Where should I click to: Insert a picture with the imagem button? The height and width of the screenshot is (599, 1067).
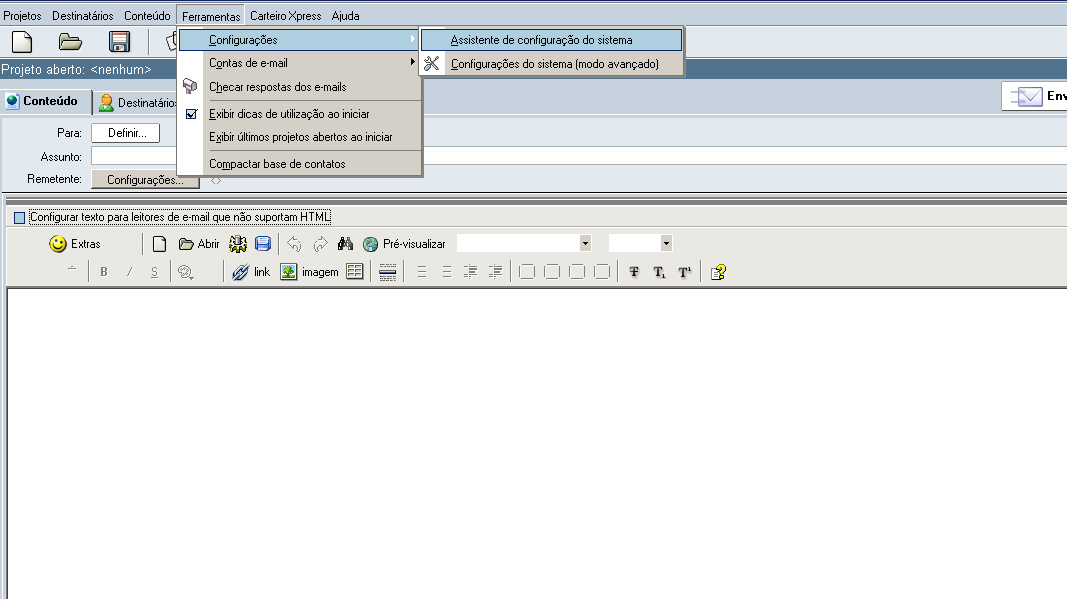click(x=309, y=272)
